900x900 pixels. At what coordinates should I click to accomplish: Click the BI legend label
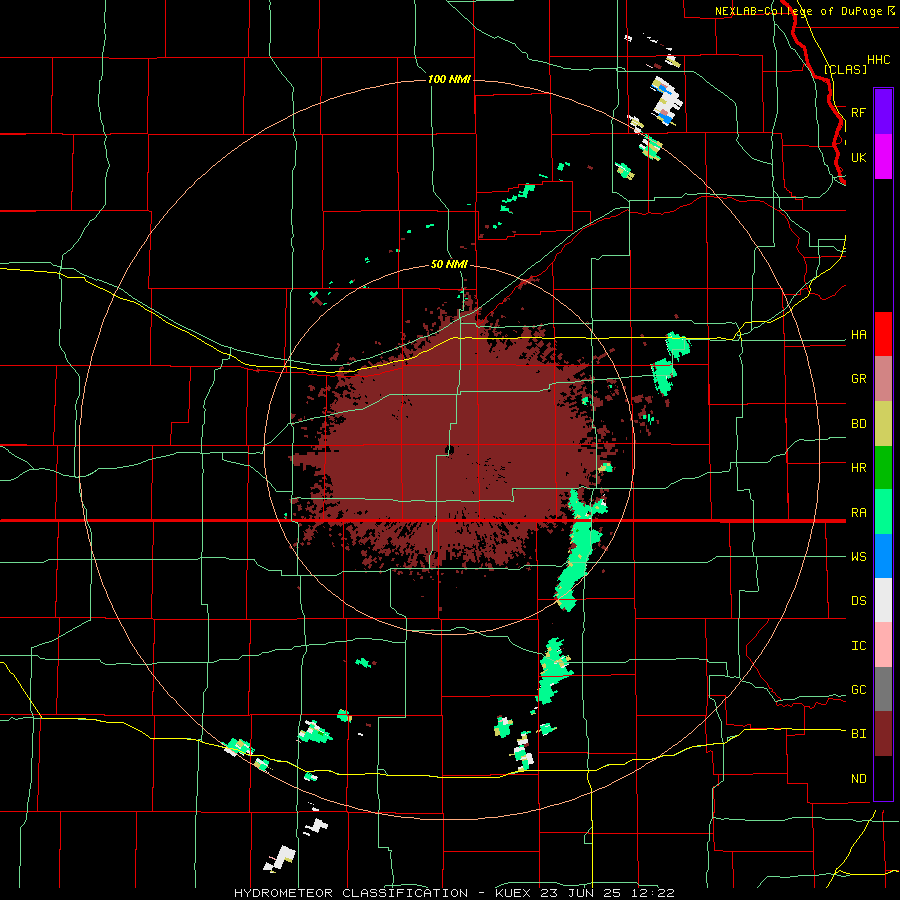[x=858, y=734]
